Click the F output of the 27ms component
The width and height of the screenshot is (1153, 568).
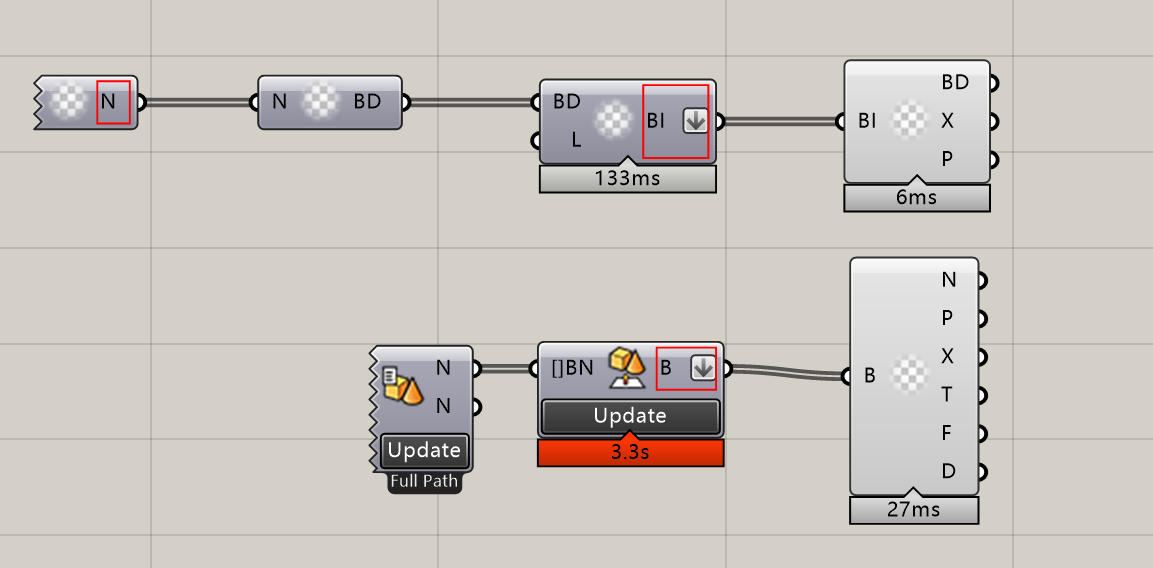[948, 433]
